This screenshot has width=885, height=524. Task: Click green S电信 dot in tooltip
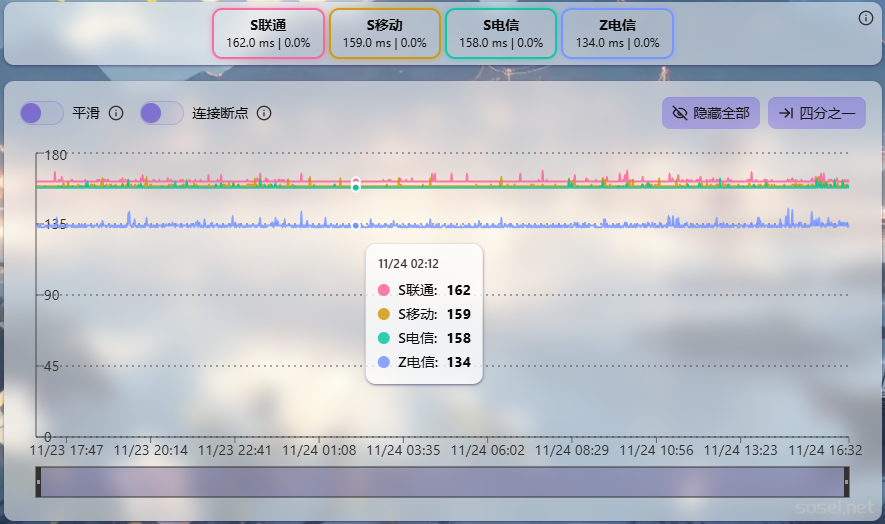click(385, 338)
